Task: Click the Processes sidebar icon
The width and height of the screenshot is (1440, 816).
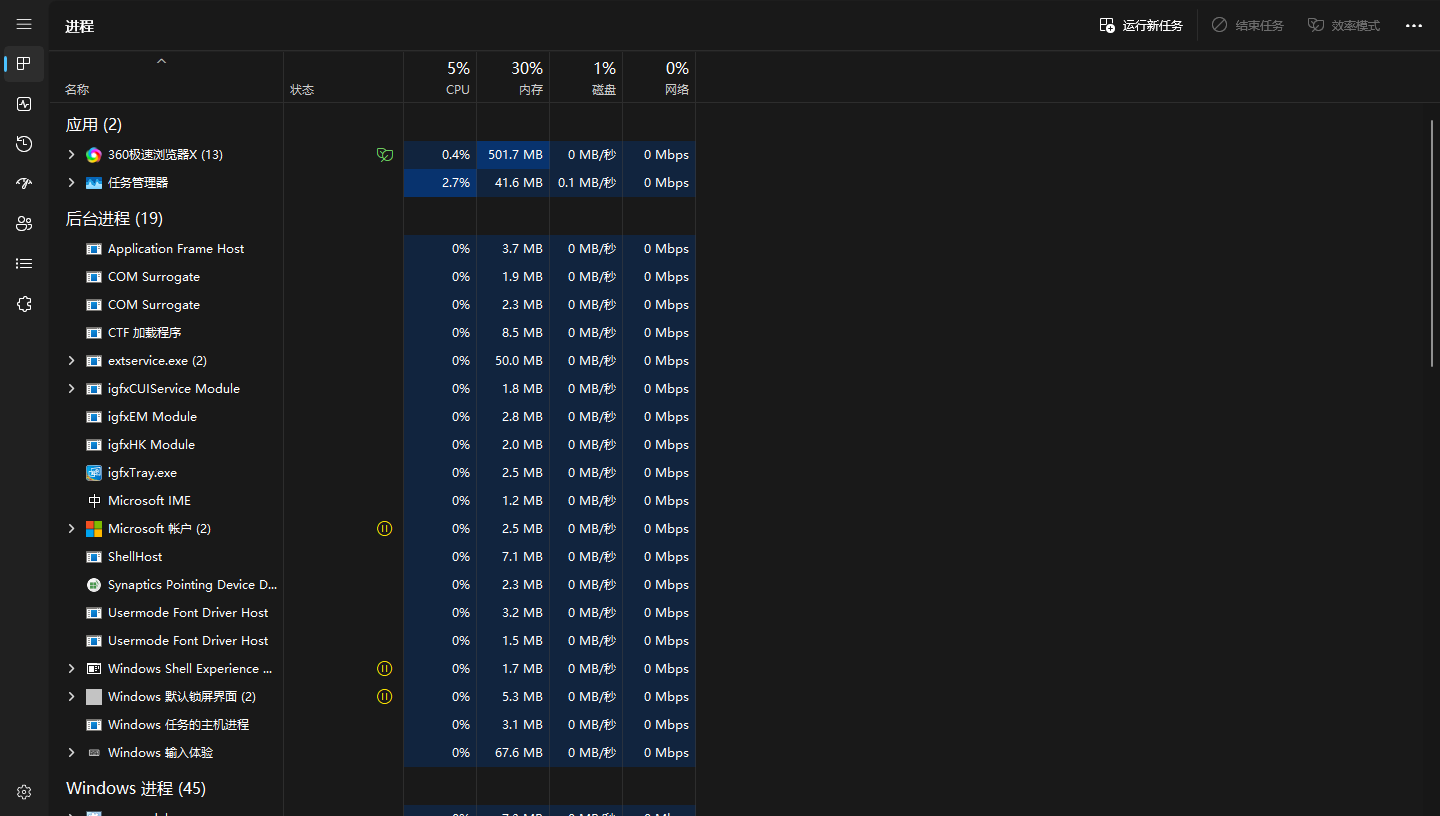Action: point(24,64)
